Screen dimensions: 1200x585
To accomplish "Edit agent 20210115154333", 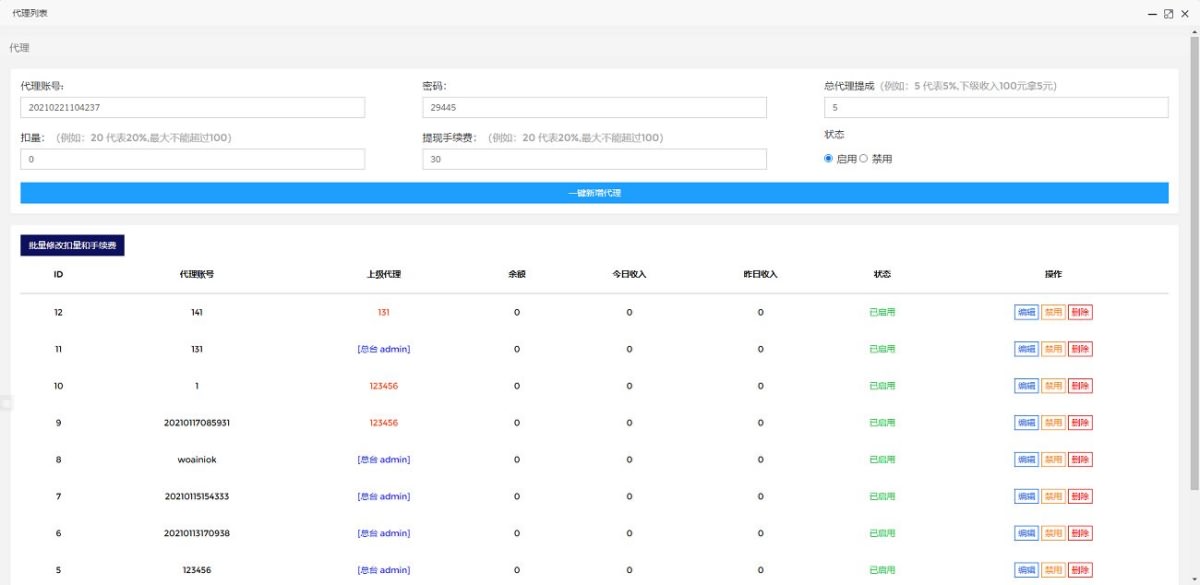I will pos(1026,497).
